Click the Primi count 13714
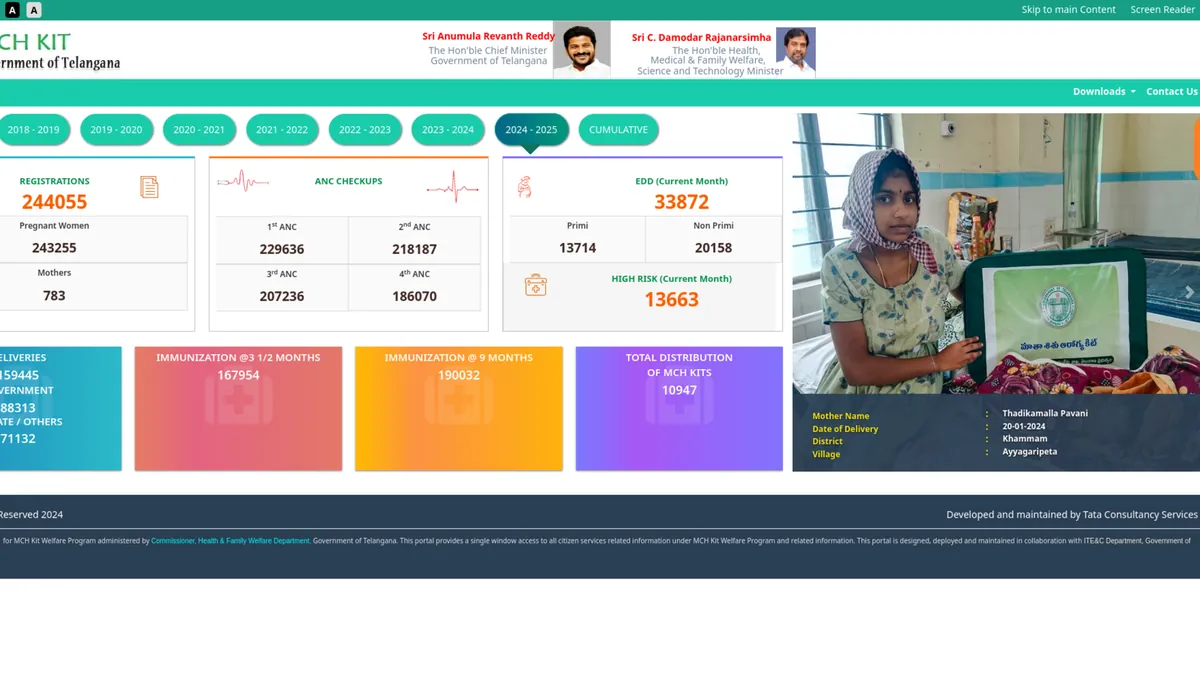Image resolution: width=1200 pixels, height=675 pixels. click(578, 248)
